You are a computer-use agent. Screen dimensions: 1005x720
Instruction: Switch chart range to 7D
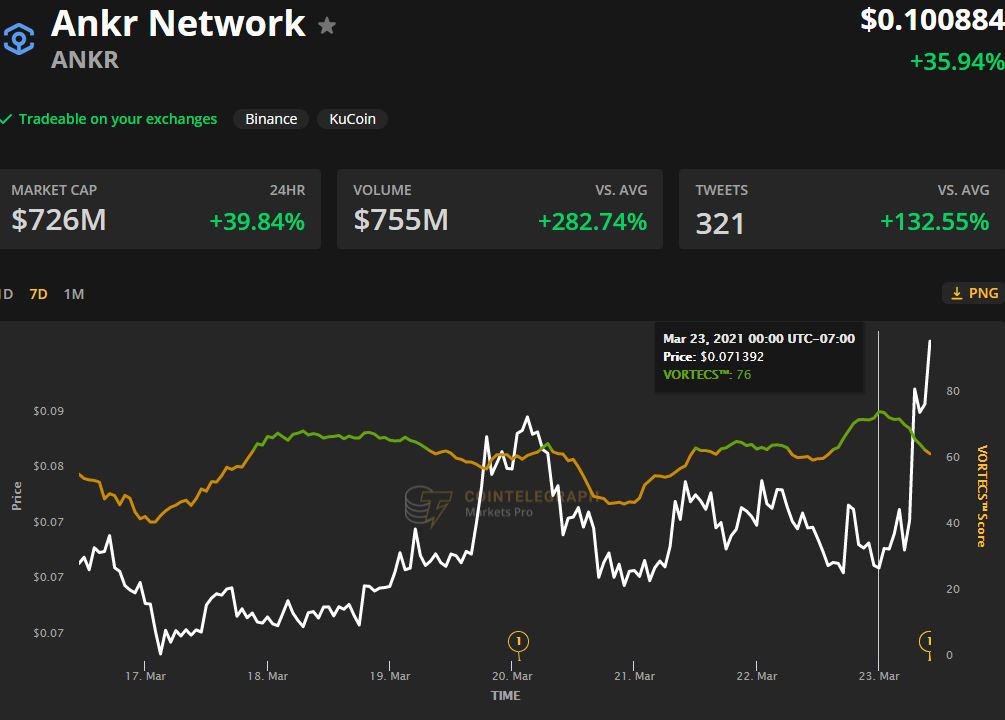[x=38, y=294]
